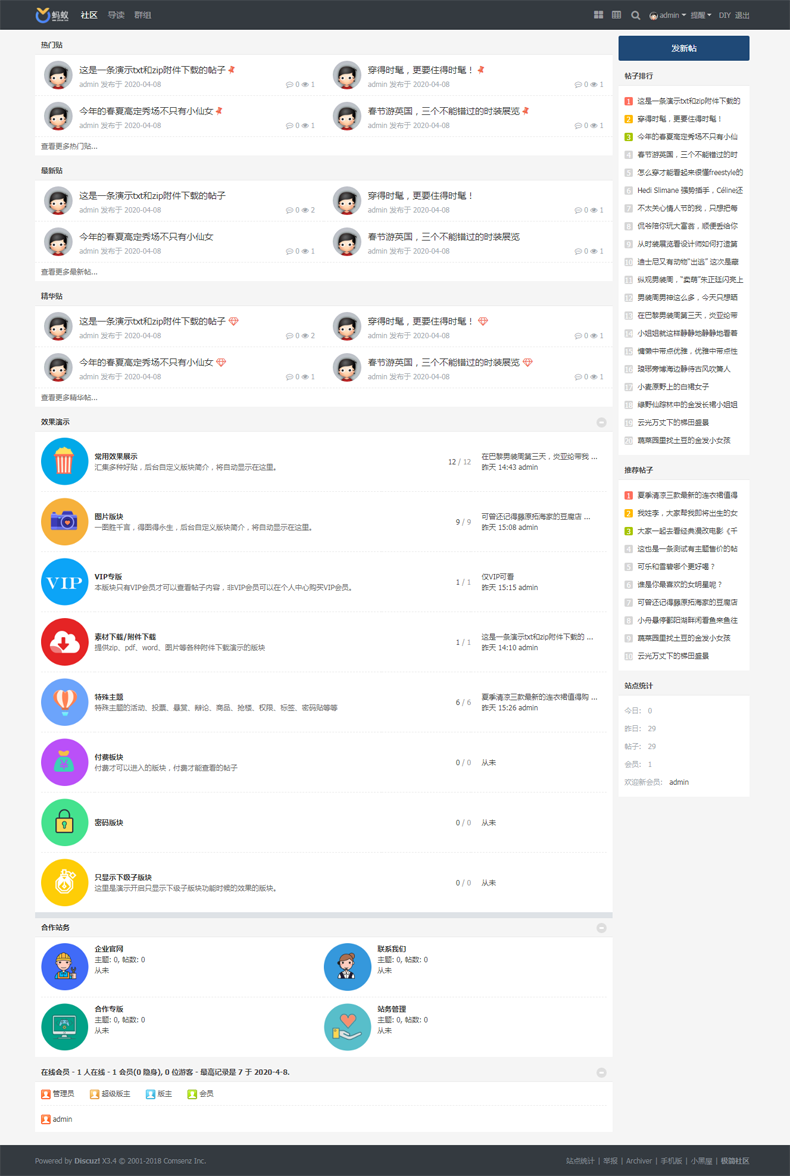Open first 热门贴 post about txt和zip附件

point(152,70)
